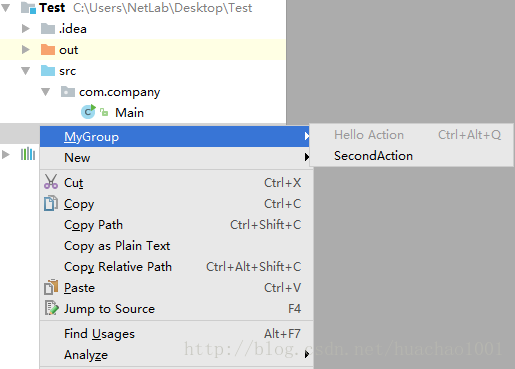Click the Ctrl+Alt+Q shortcut text
The width and height of the screenshot is (515, 369).
pos(469,135)
